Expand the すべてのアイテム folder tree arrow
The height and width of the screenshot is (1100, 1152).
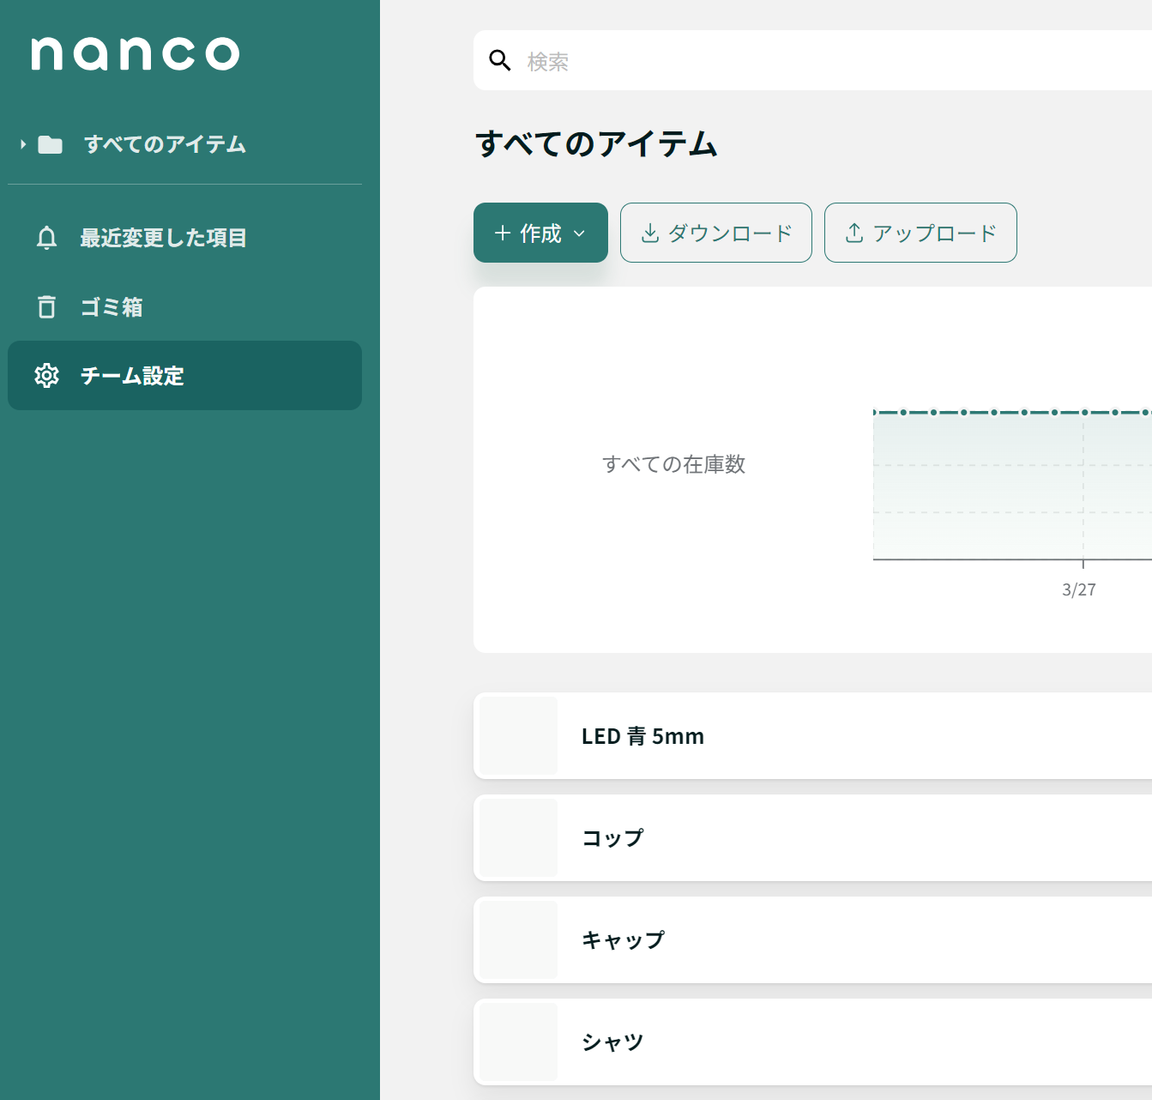[23, 145]
